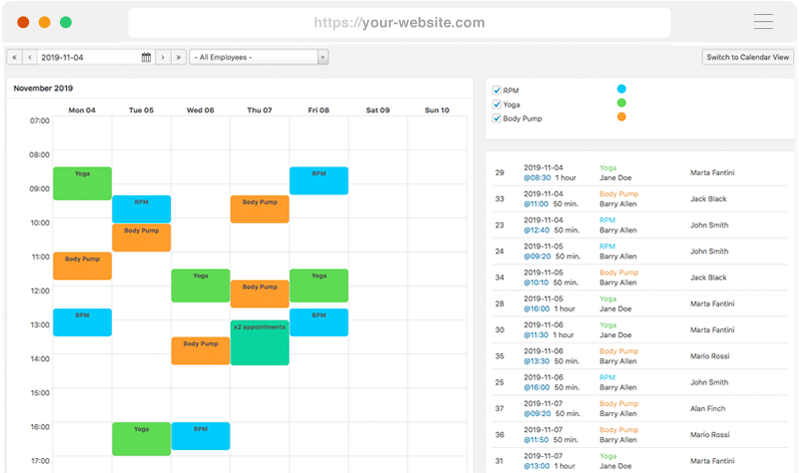Go to next day with single-right arrow

tap(163, 57)
